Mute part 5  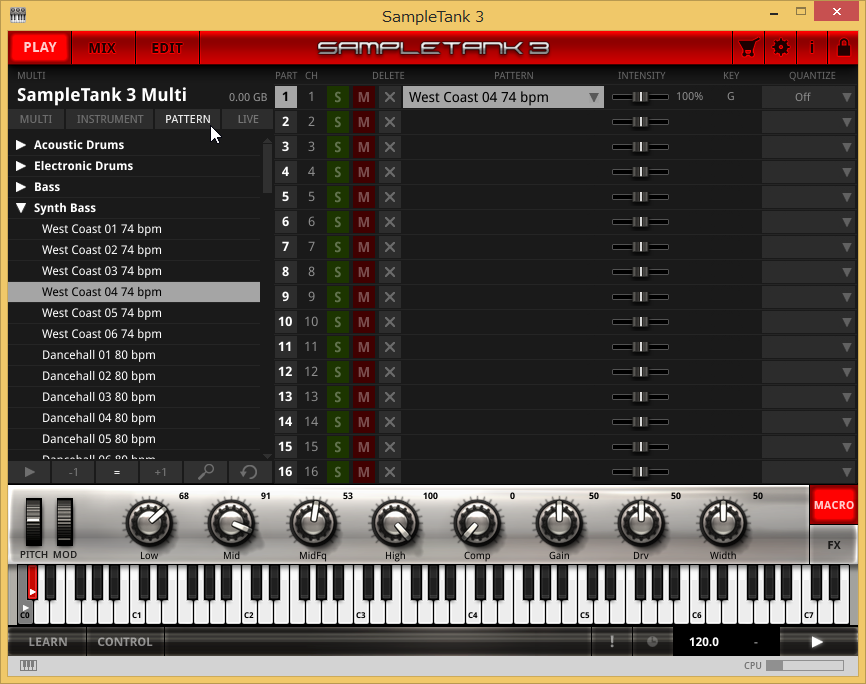363,197
